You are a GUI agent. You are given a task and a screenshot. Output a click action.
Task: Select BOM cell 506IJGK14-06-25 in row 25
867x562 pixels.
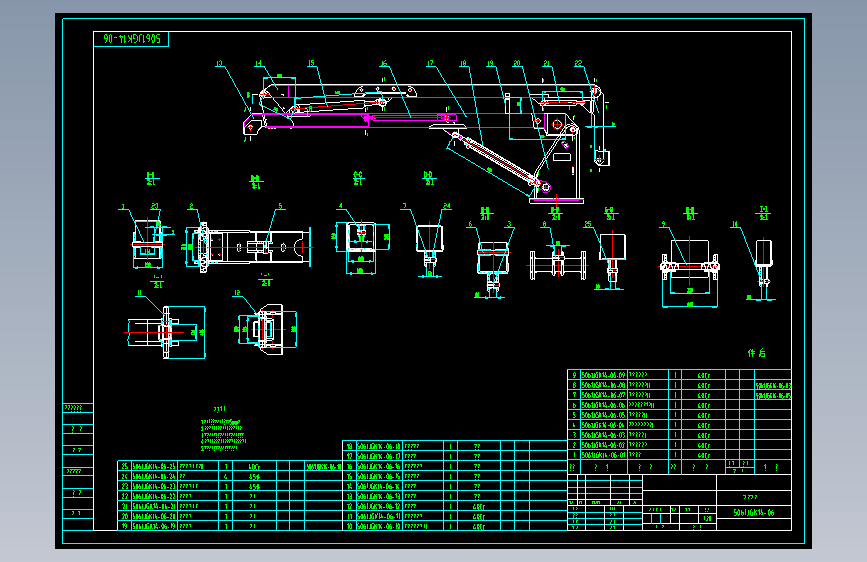click(x=154, y=466)
